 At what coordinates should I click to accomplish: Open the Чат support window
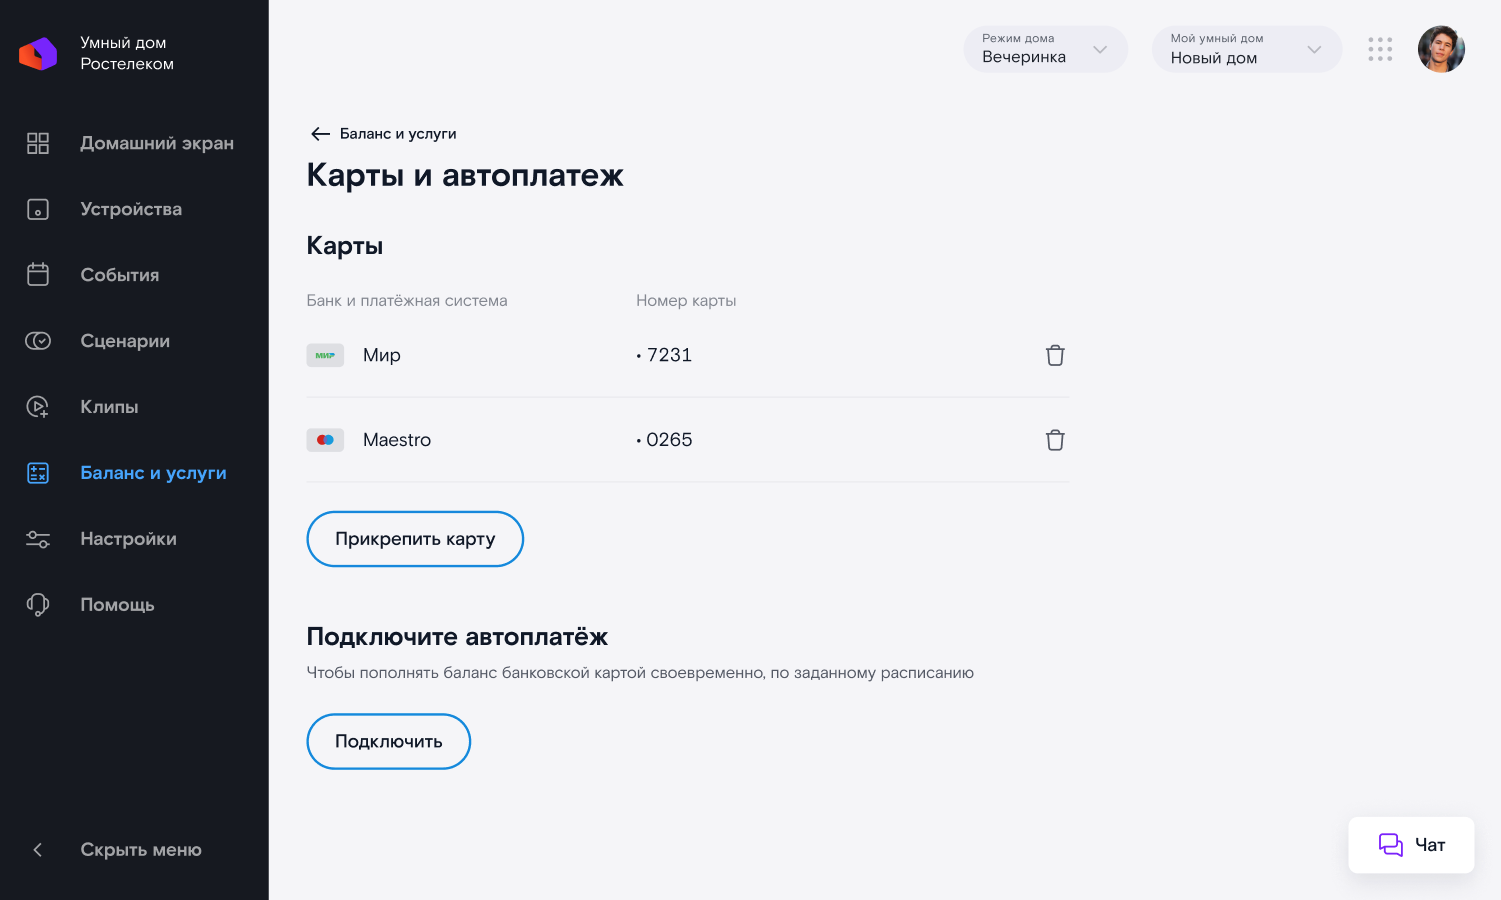pos(1410,845)
